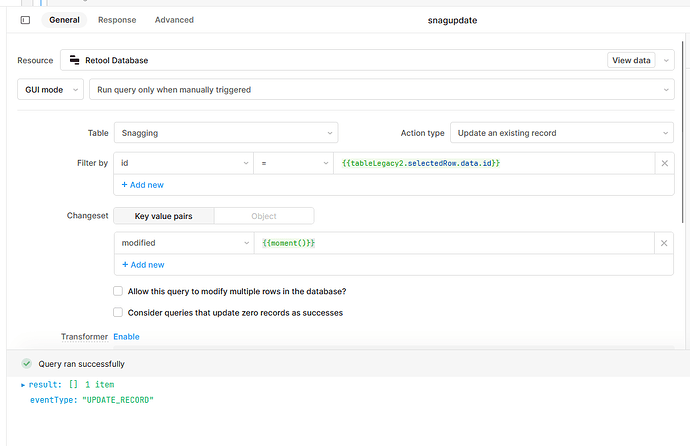Open chevron next to View data
This screenshot has width=690, height=446.
click(x=666, y=60)
